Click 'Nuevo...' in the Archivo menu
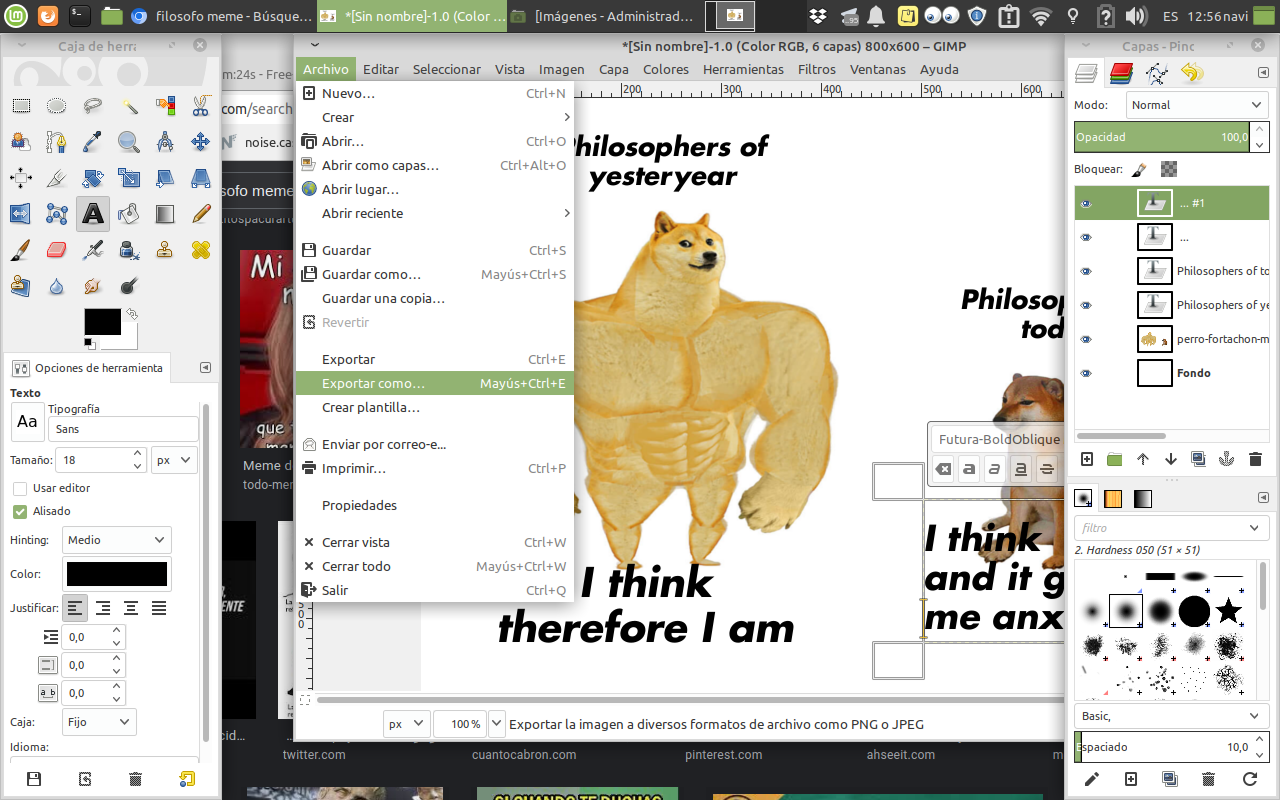Viewport: 1280px width, 800px height. 434,93
